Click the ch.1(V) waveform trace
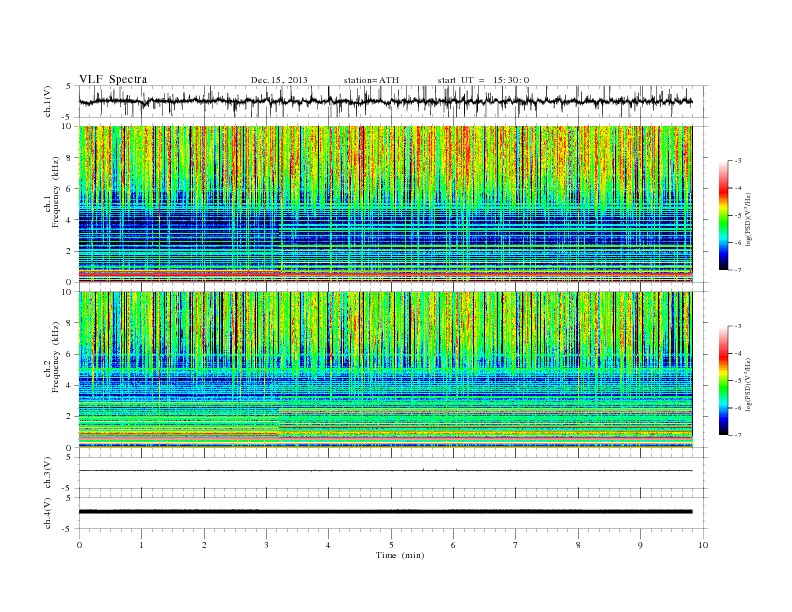Image resolution: width=792 pixels, height=612 pixels. (385, 101)
